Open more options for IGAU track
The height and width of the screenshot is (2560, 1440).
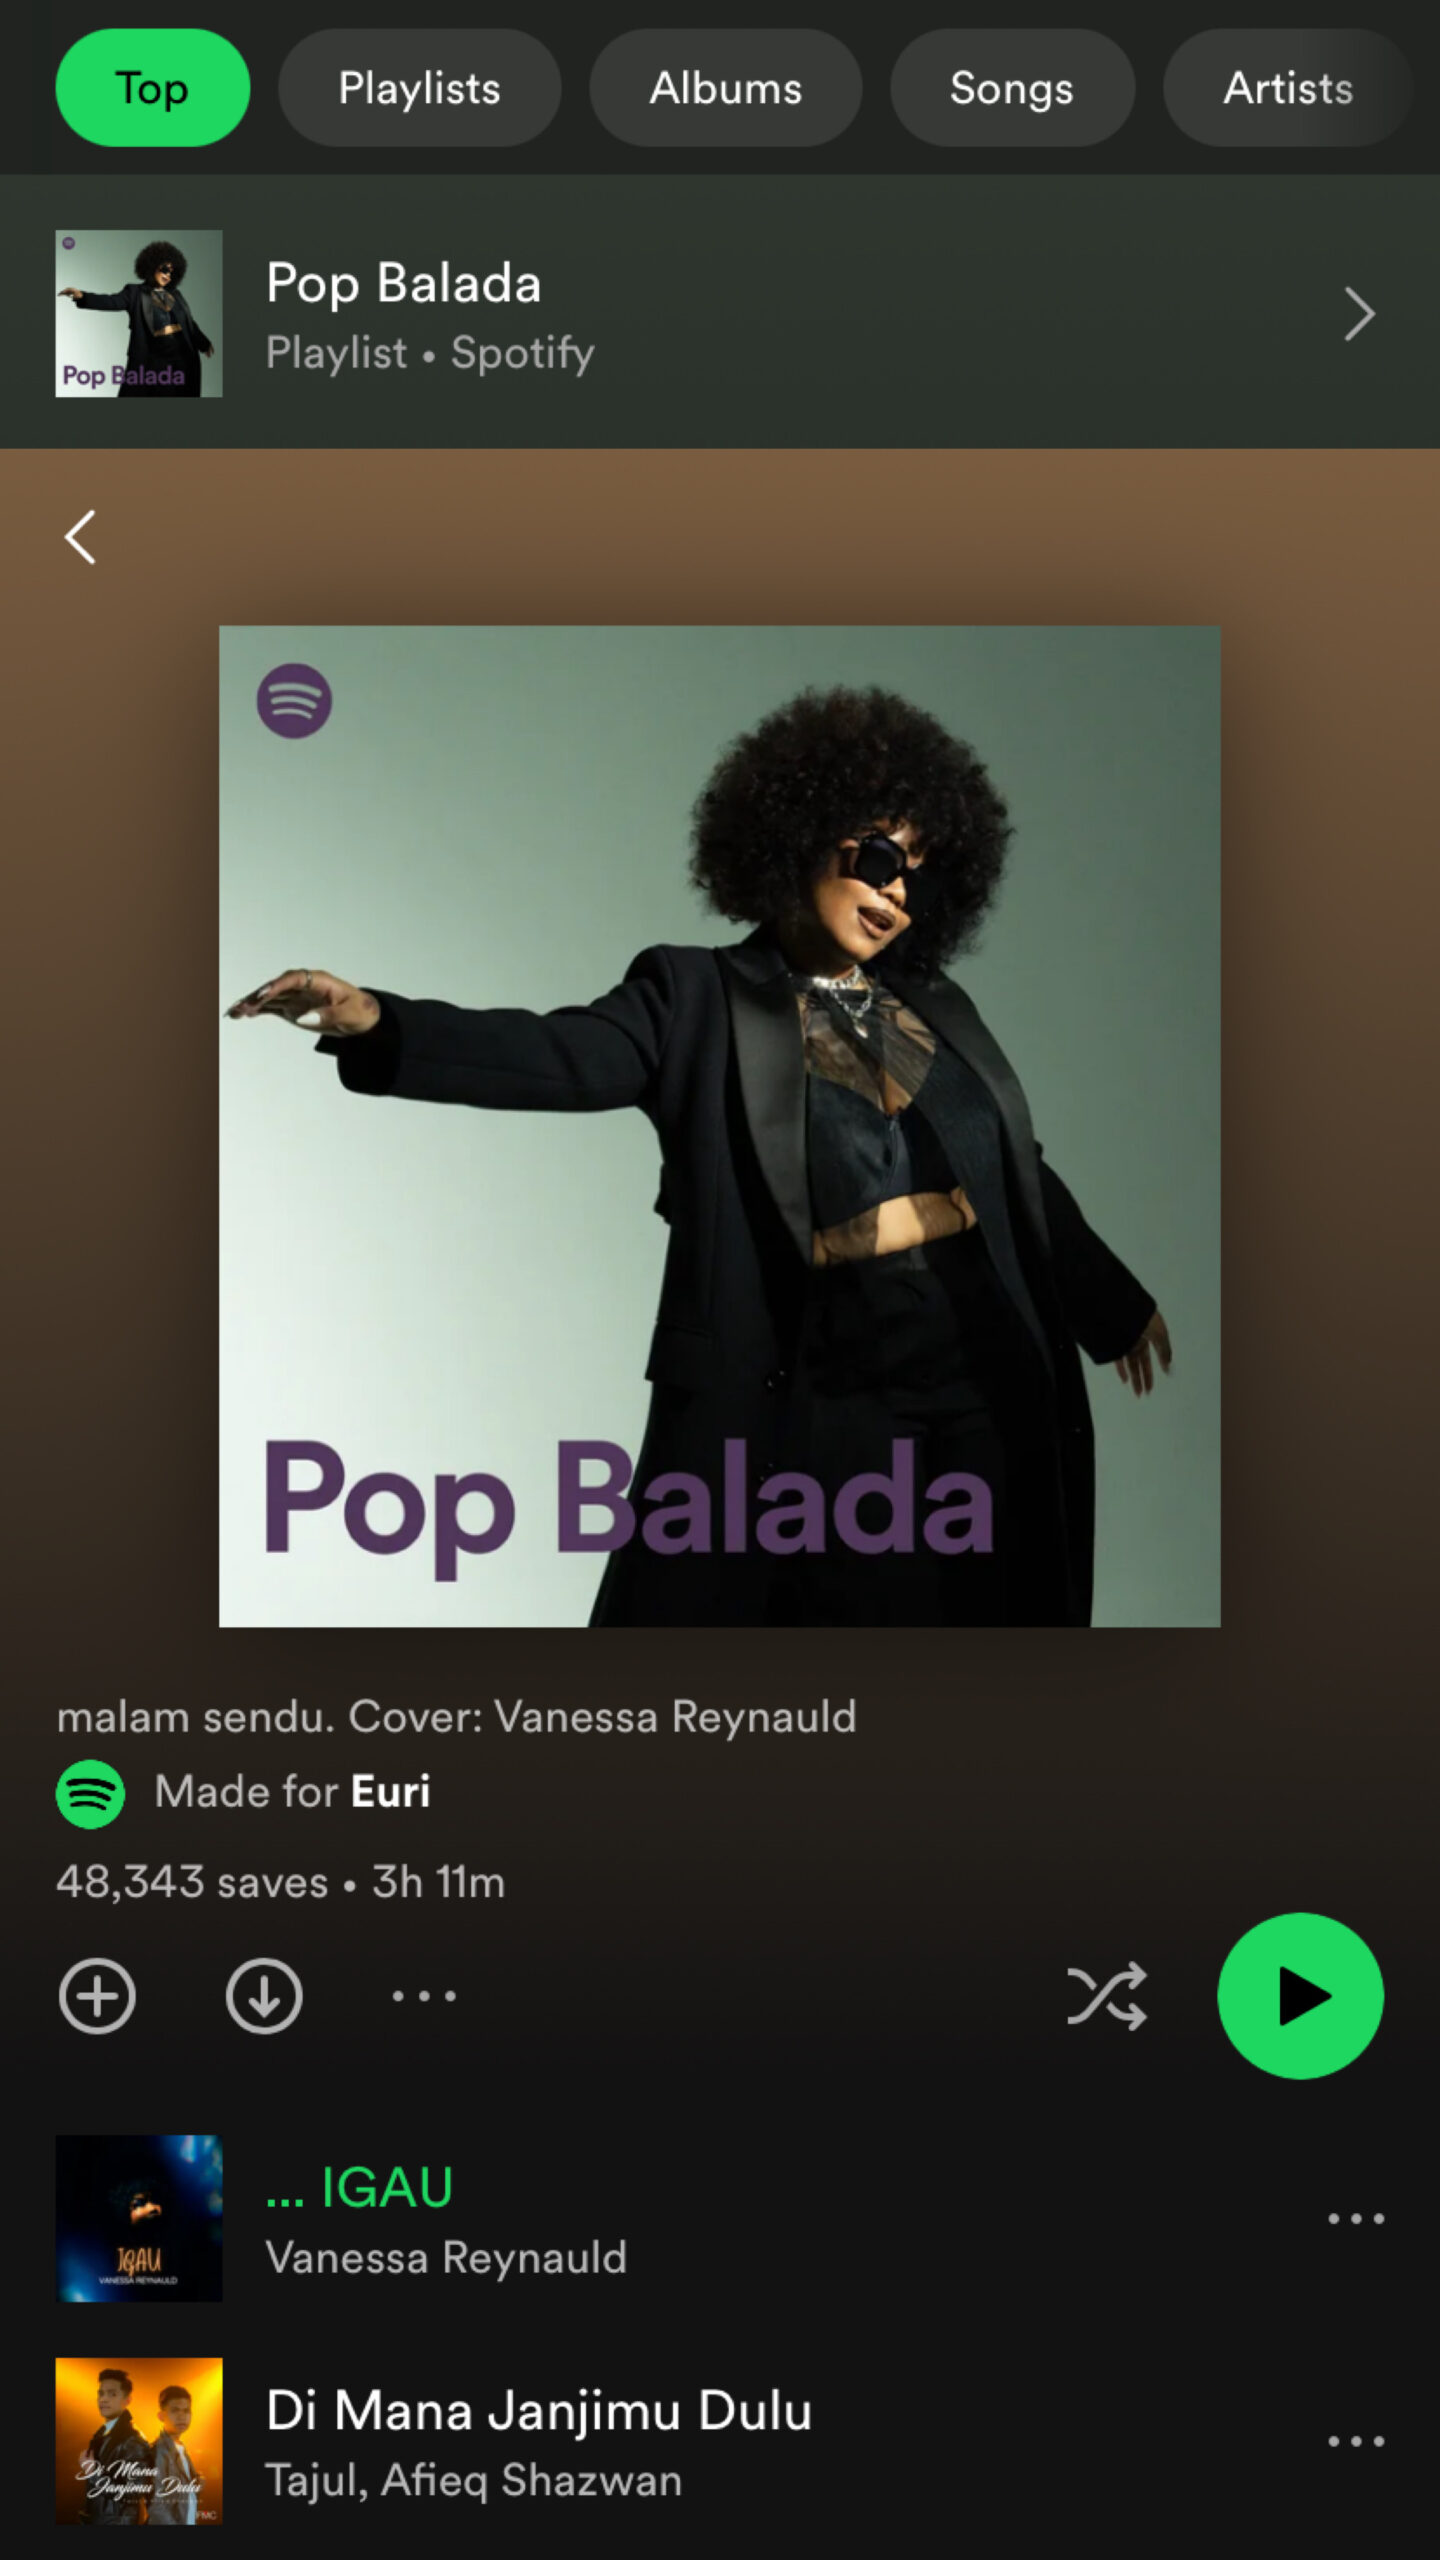[x=1356, y=2218]
